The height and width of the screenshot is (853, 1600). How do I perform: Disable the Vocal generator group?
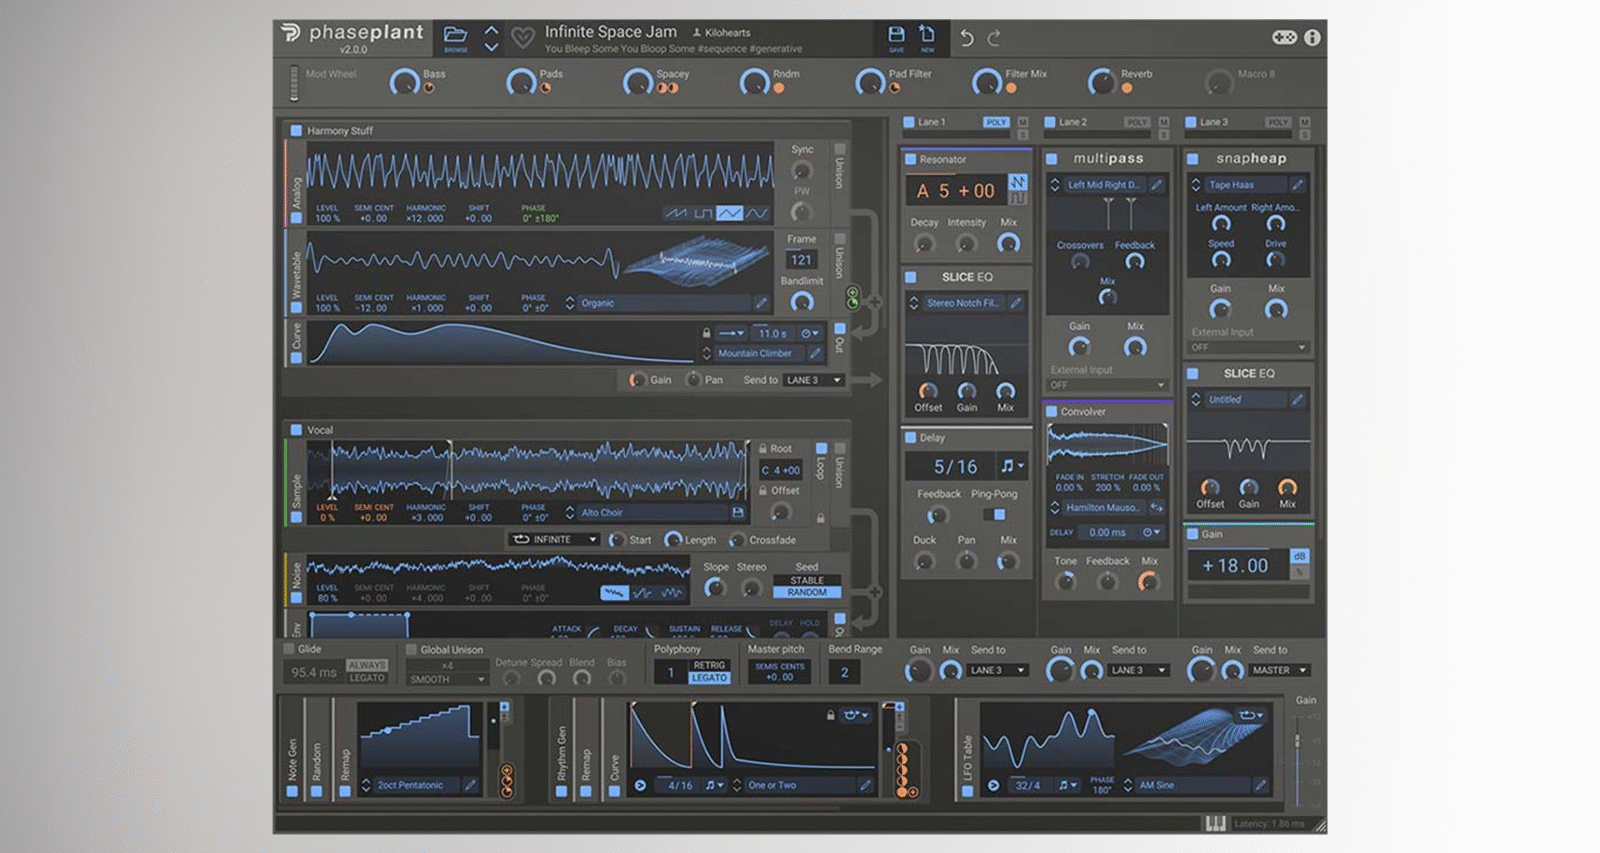coord(296,430)
